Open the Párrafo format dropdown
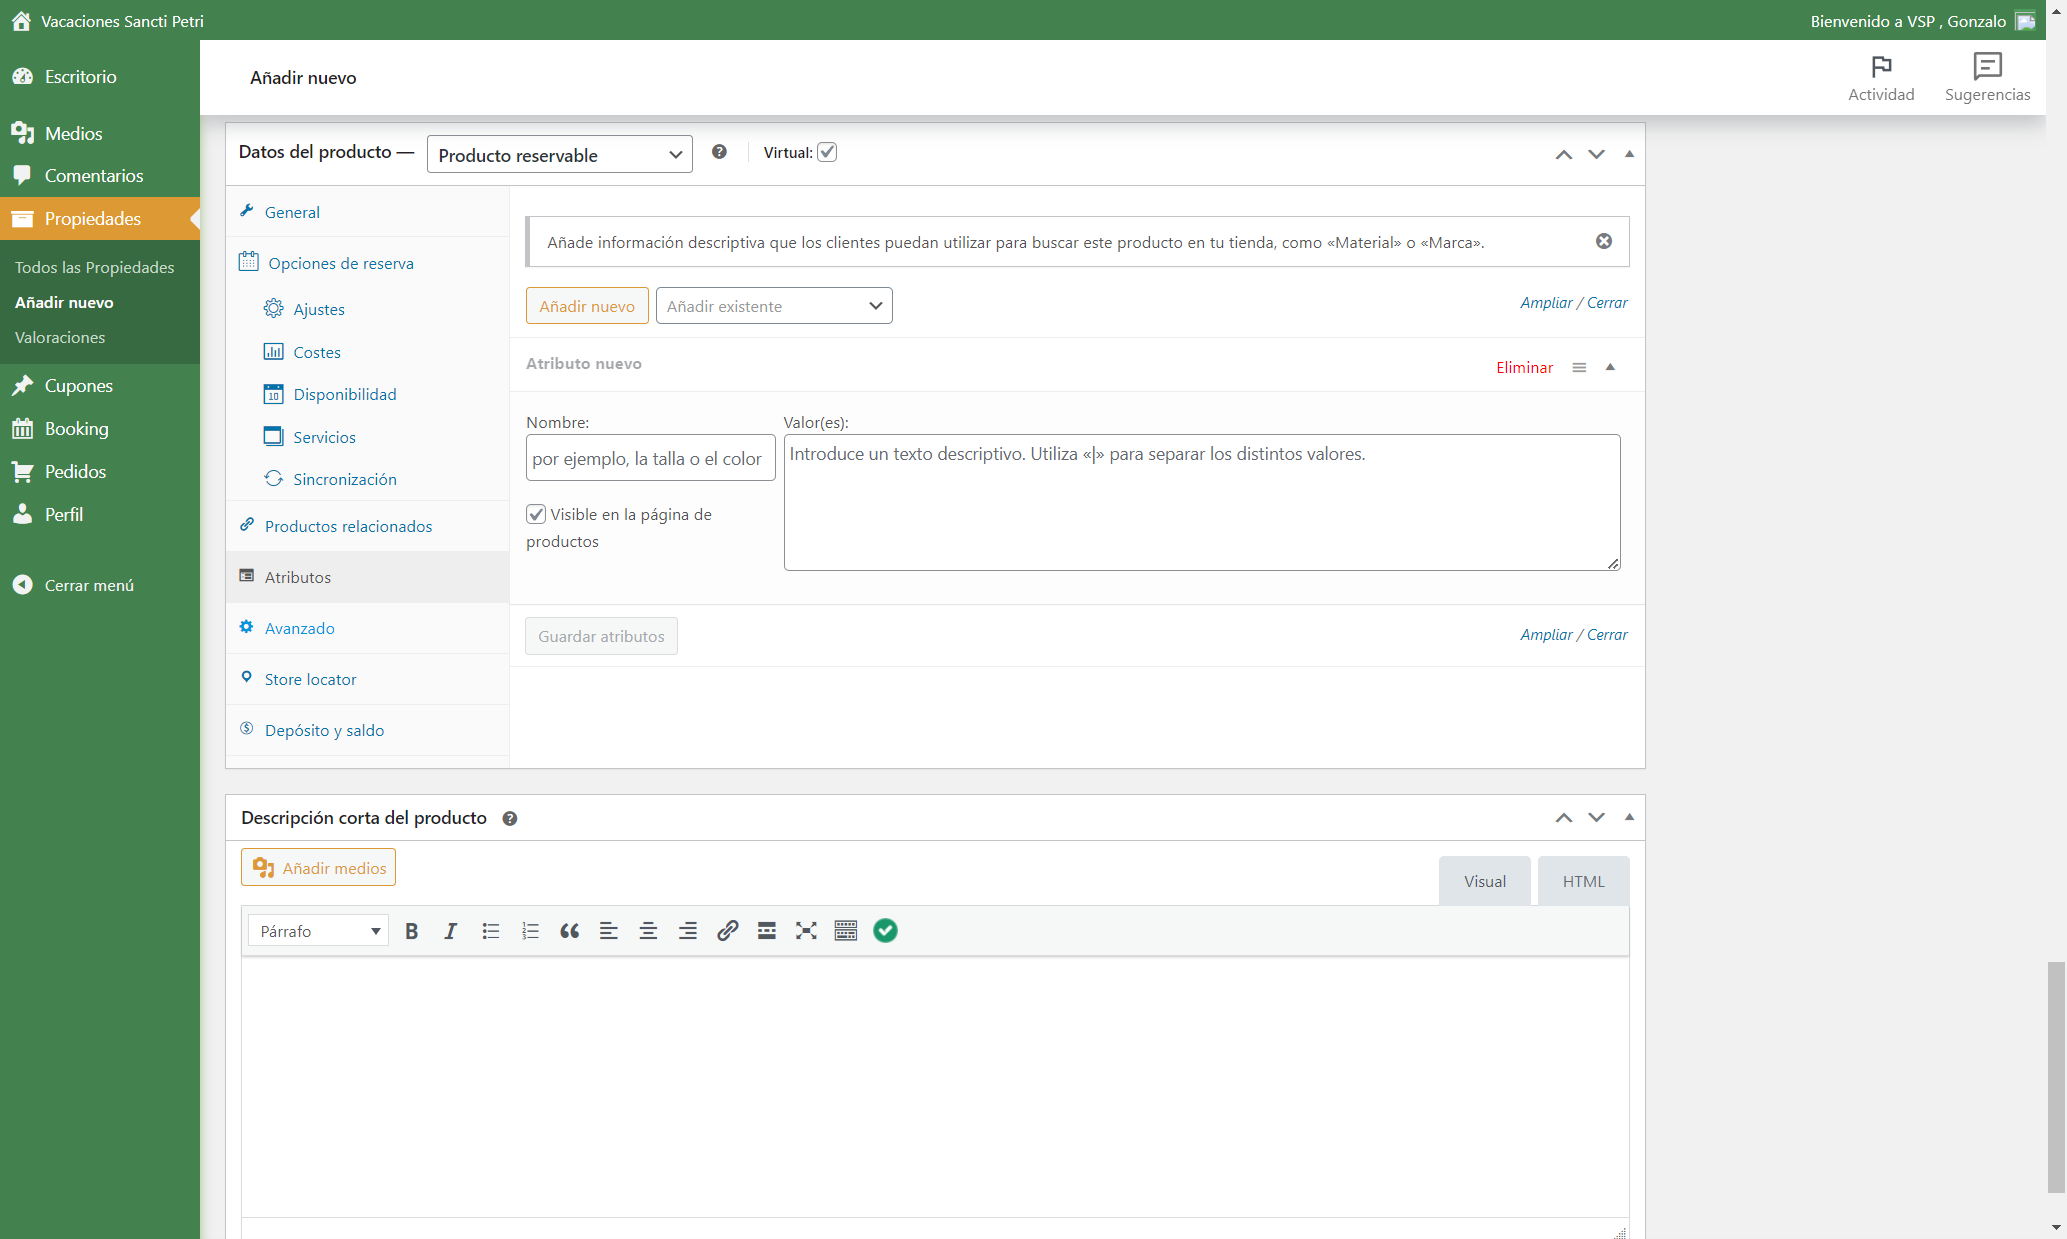Screen dimensions: 2067x1239 coord(319,931)
